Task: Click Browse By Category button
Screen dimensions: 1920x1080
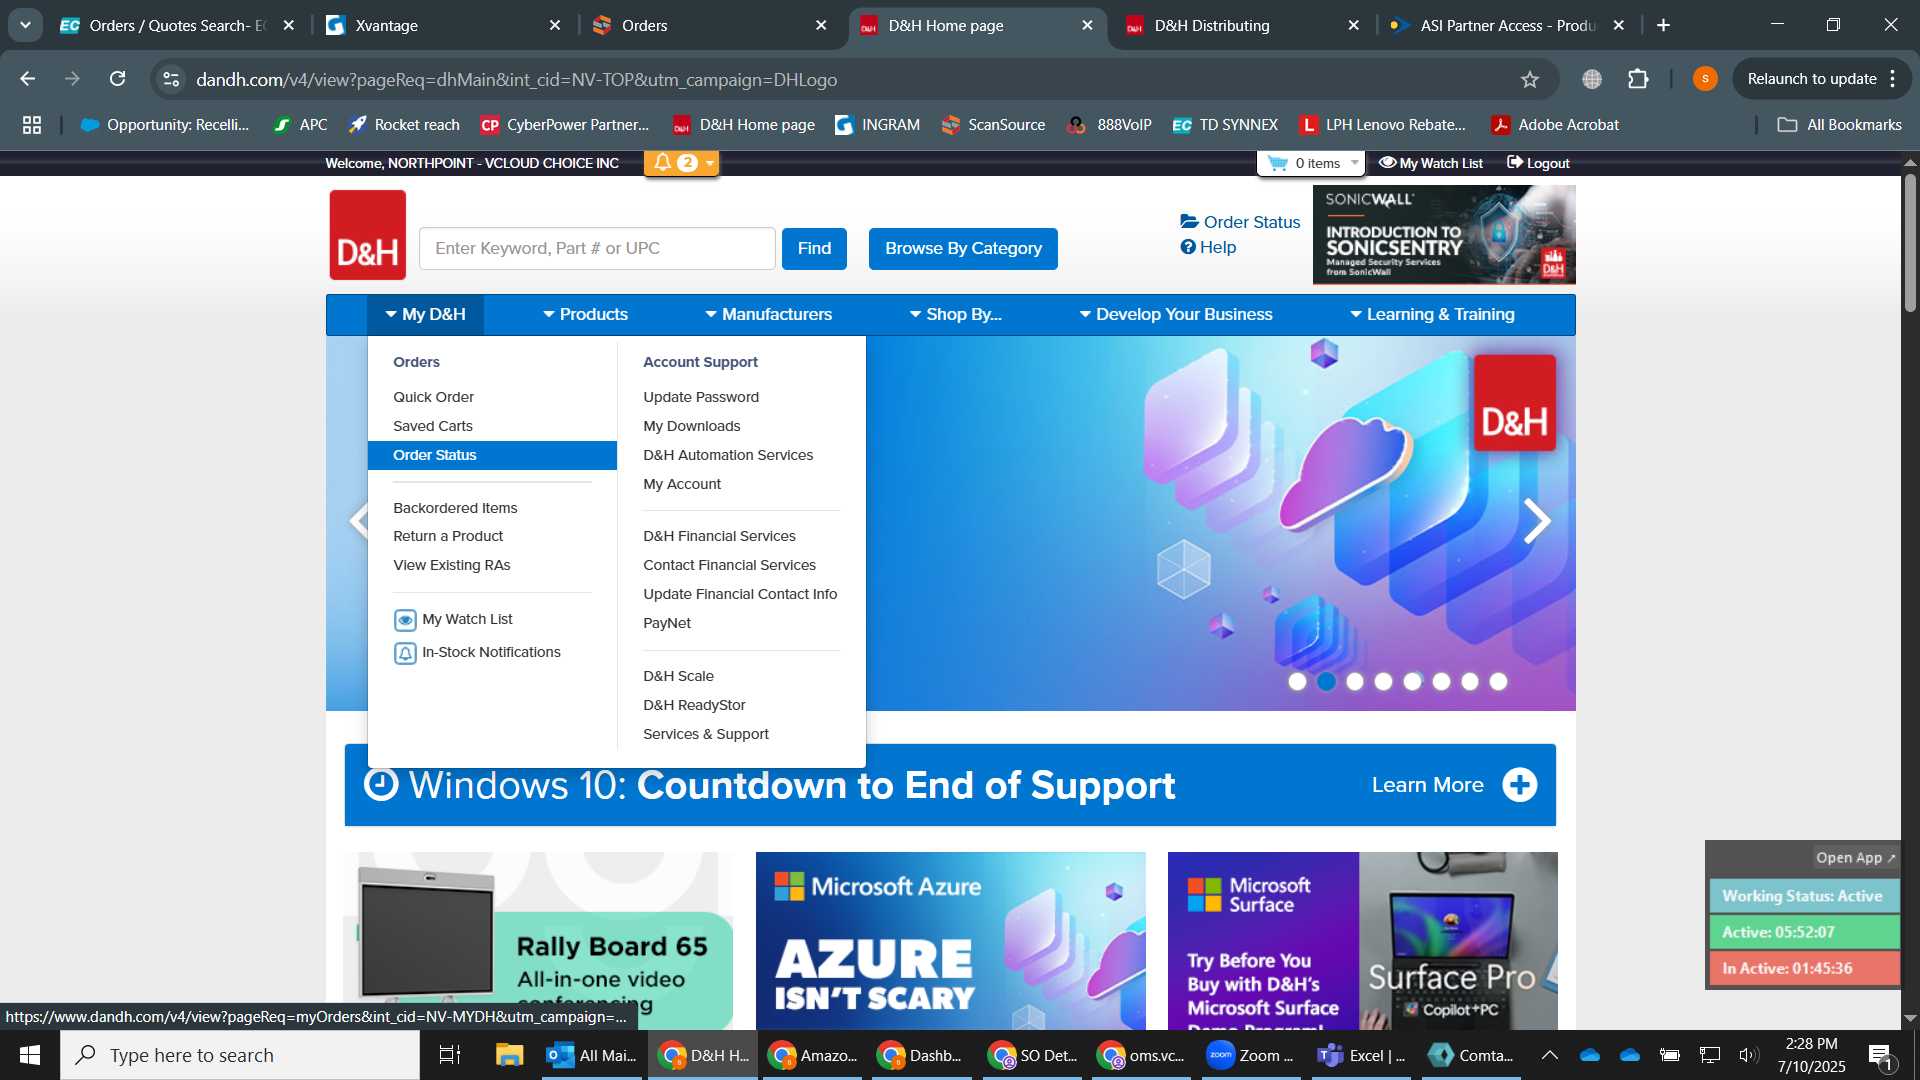Action: [x=963, y=248]
